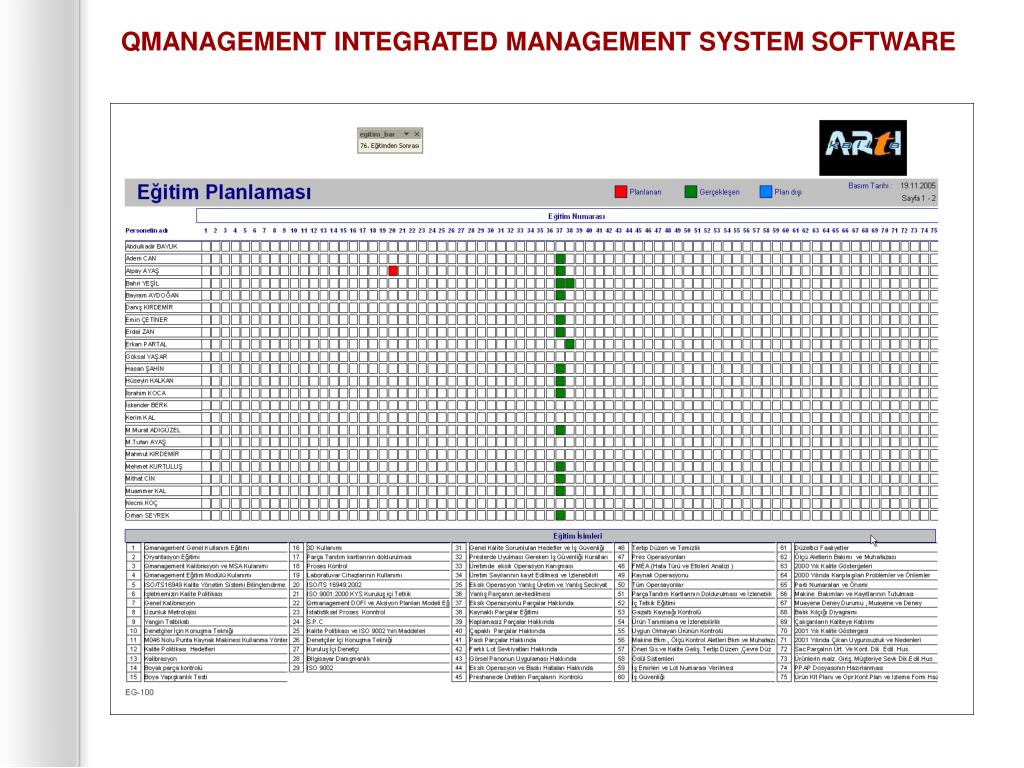Click training name 'PPAP Dosyasının Hazırlanması'
The image size is (1024, 768).
[x=839, y=668]
